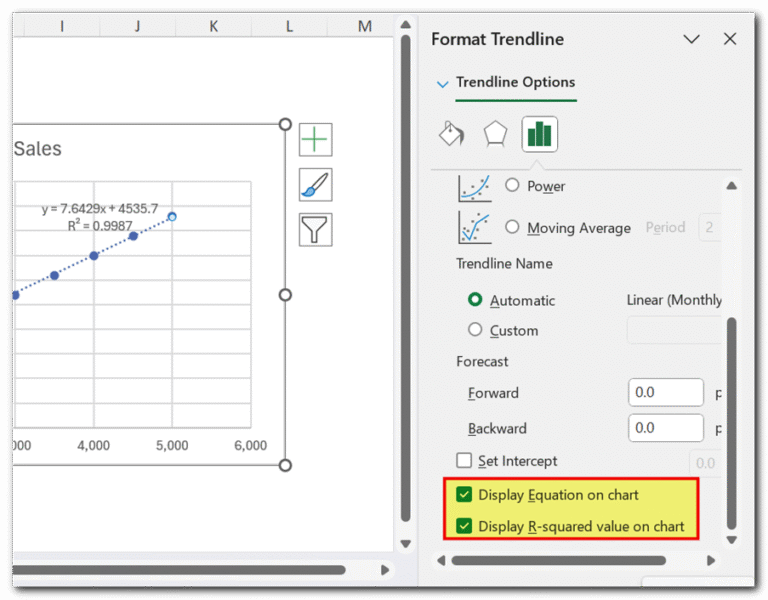Click the worksheet vertical scroll down arrow

(x=405, y=544)
